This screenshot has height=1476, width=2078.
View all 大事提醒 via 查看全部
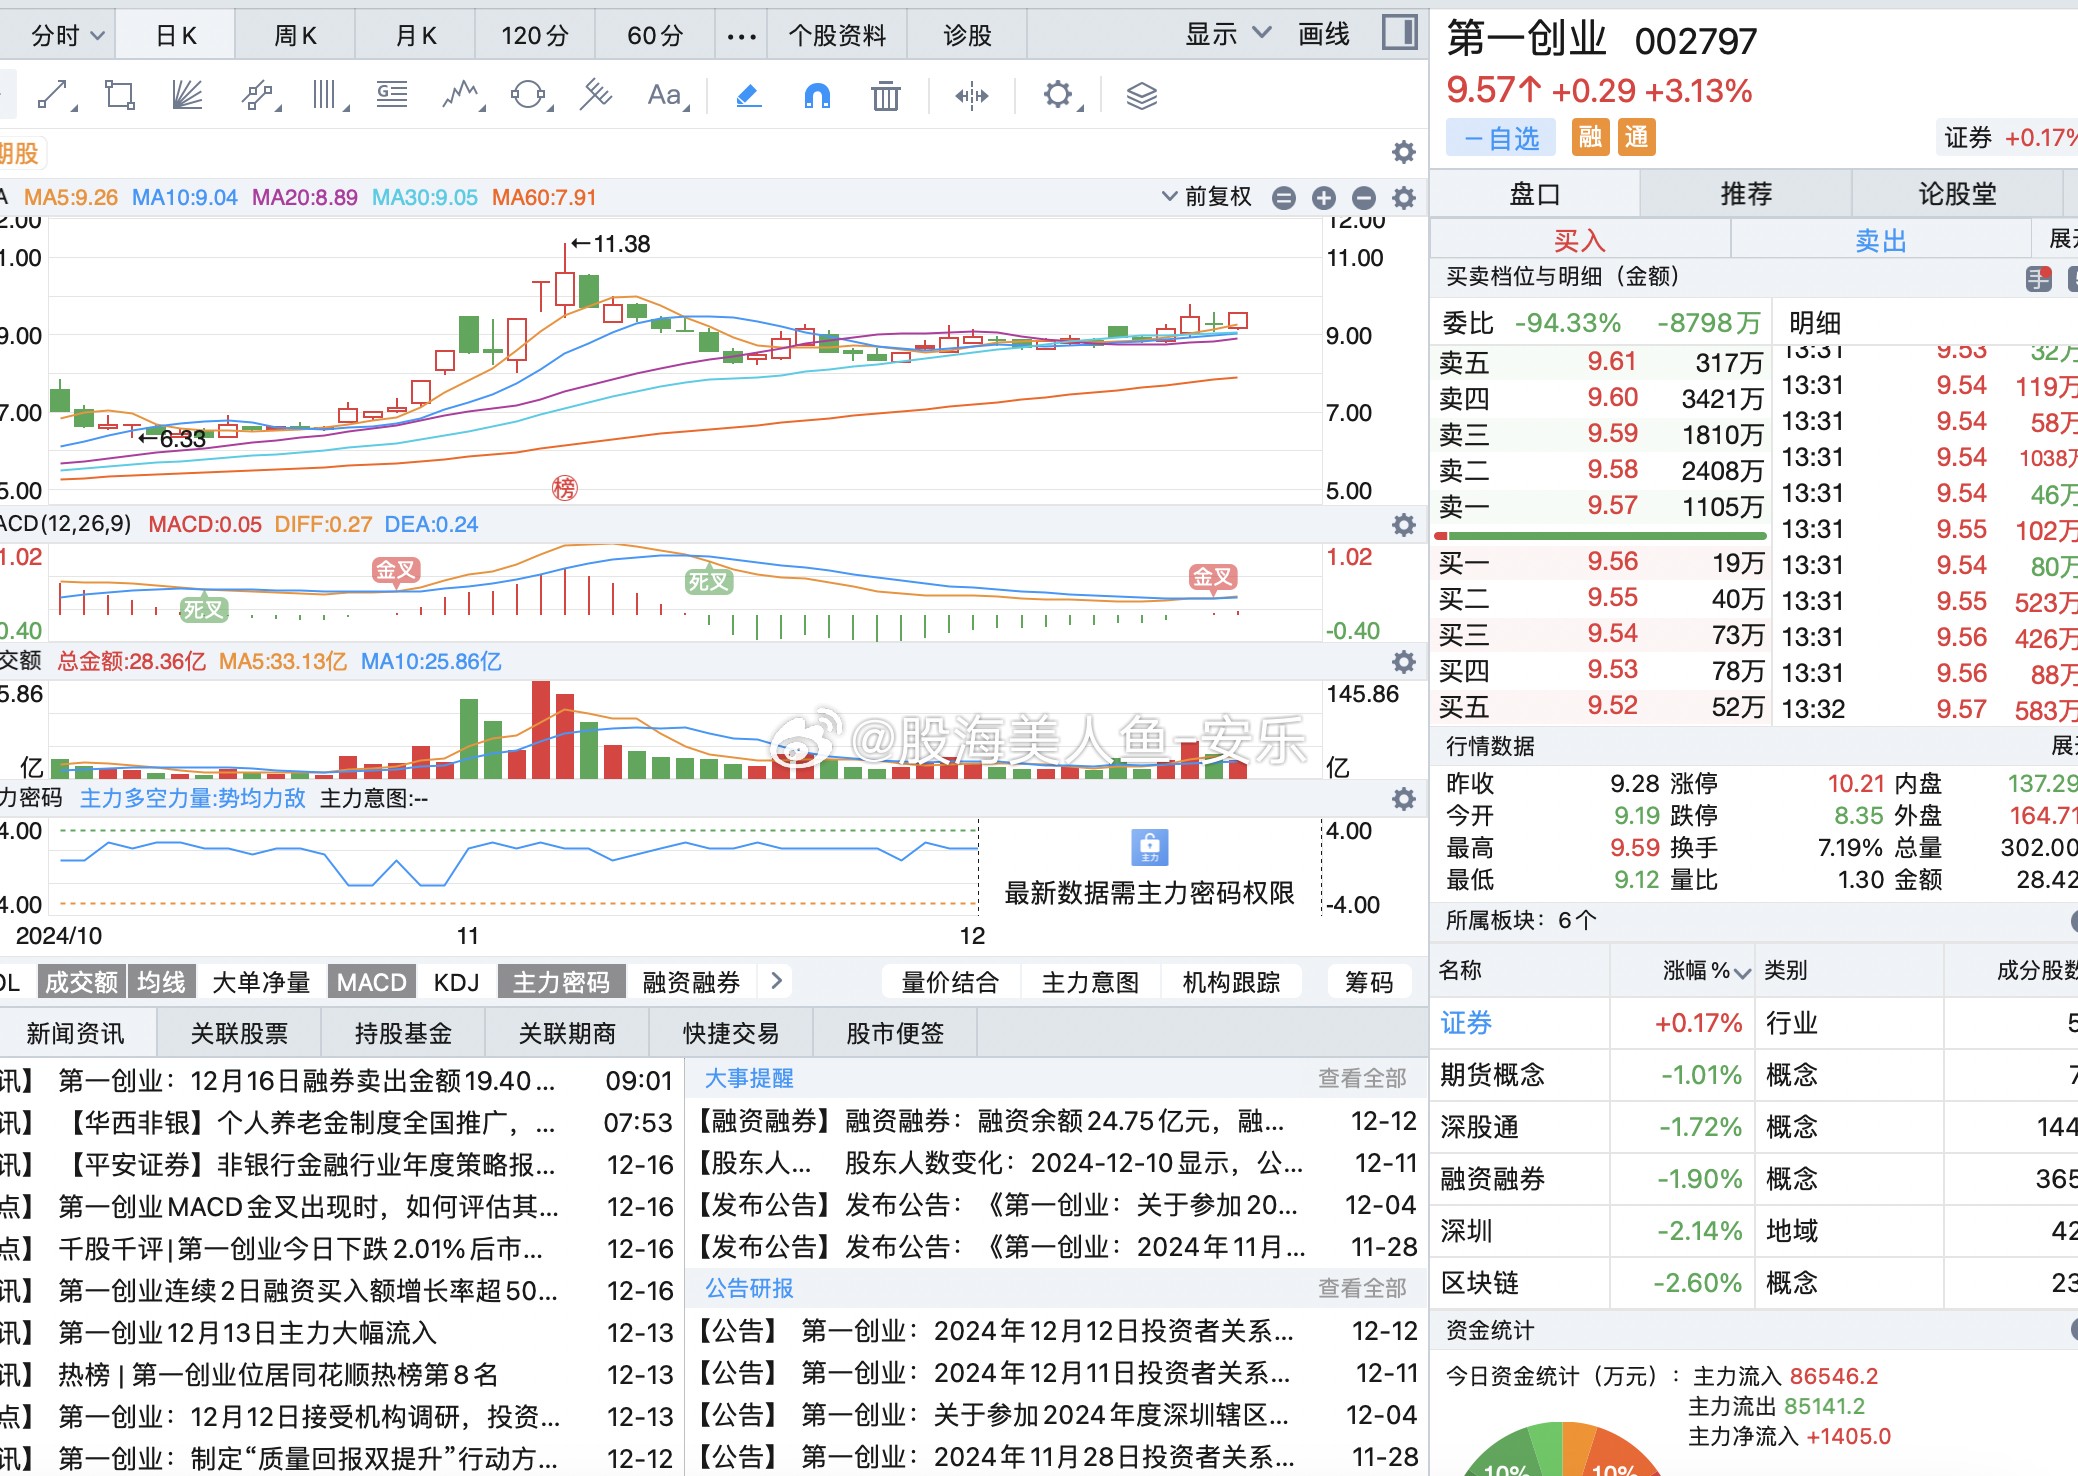(x=1362, y=1078)
